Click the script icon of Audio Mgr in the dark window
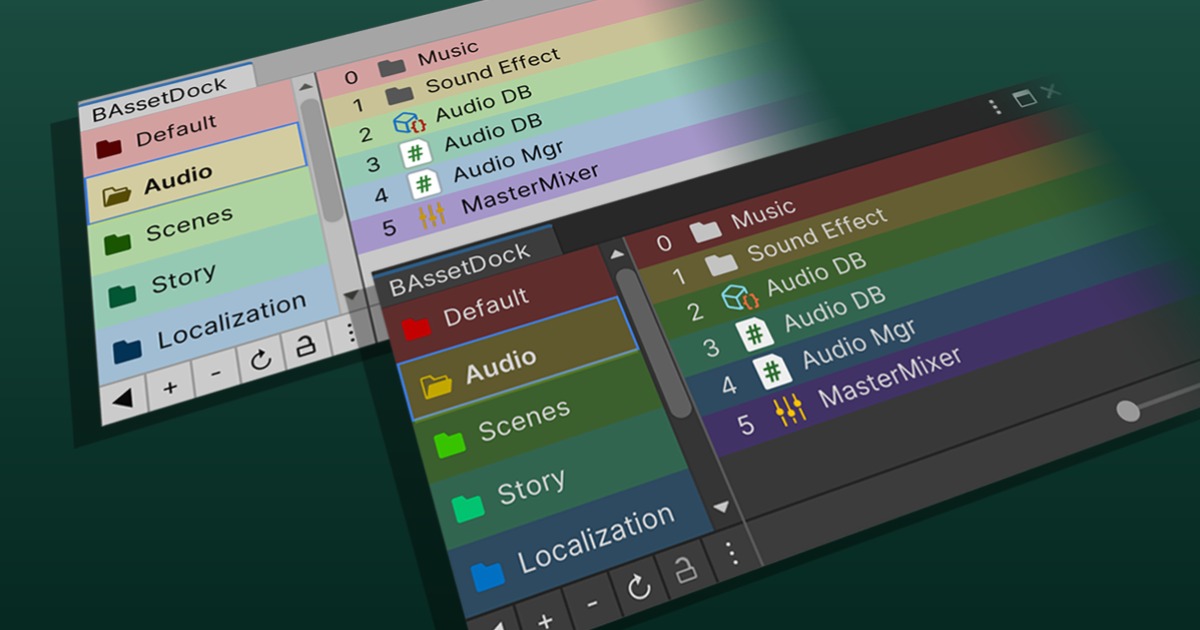Screen dimensions: 1200x630 pos(772,371)
